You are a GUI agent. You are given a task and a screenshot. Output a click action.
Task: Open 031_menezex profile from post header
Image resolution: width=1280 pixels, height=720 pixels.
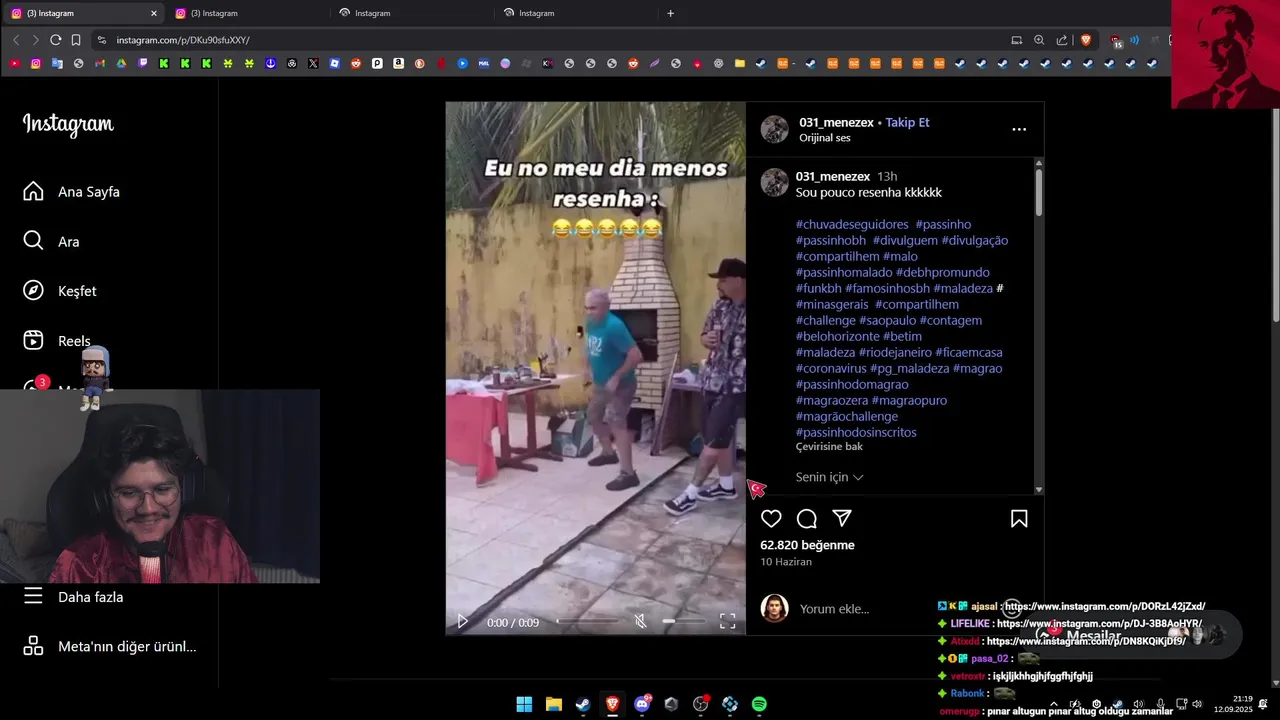836,122
